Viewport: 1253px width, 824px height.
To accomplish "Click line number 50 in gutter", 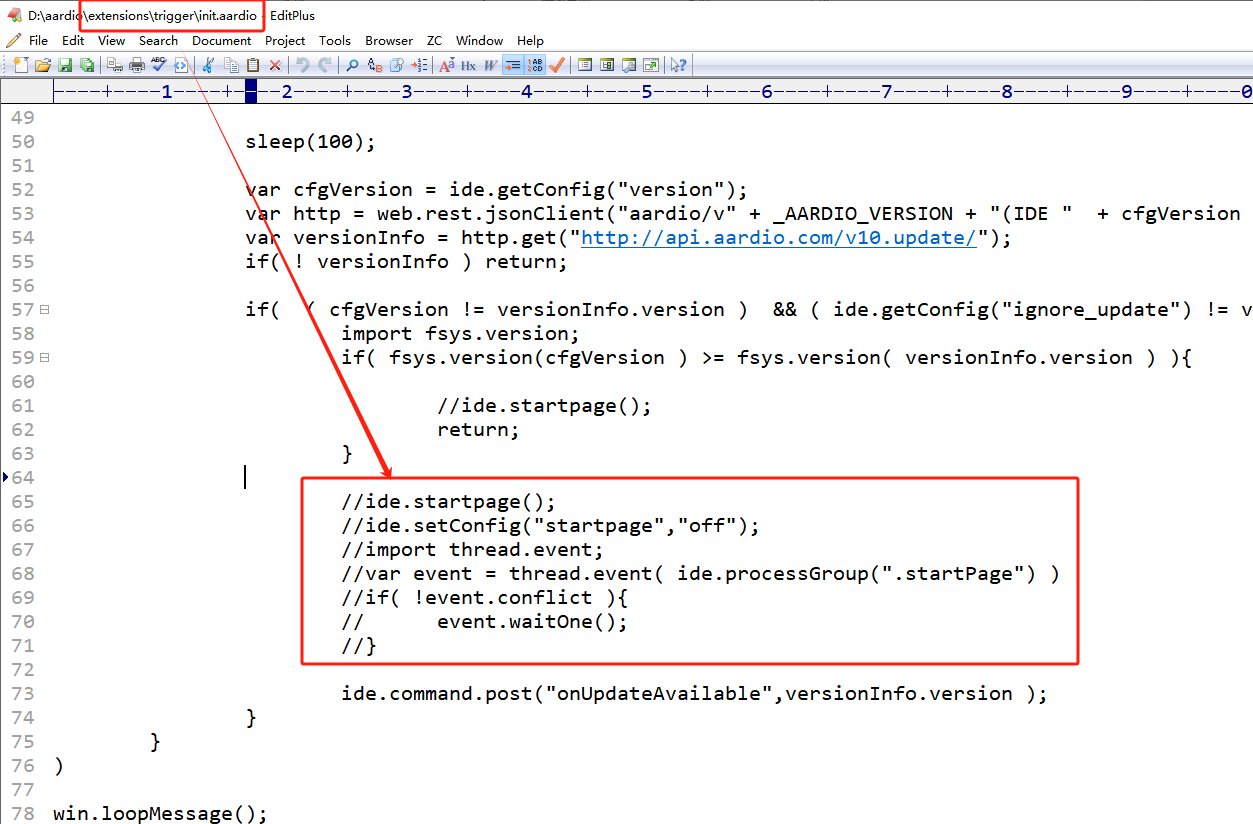I will (23, 142).
